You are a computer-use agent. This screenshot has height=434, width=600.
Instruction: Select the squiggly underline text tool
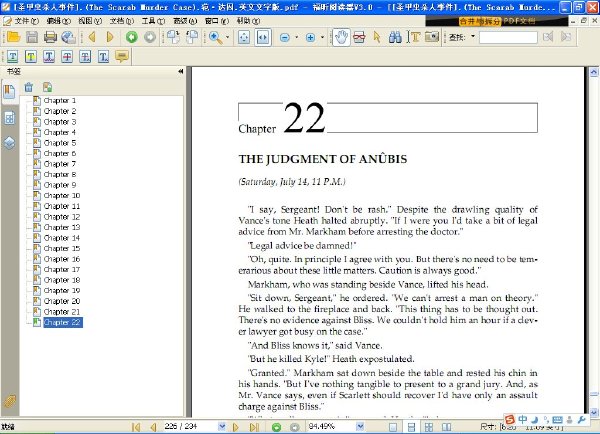click(49, 57)
